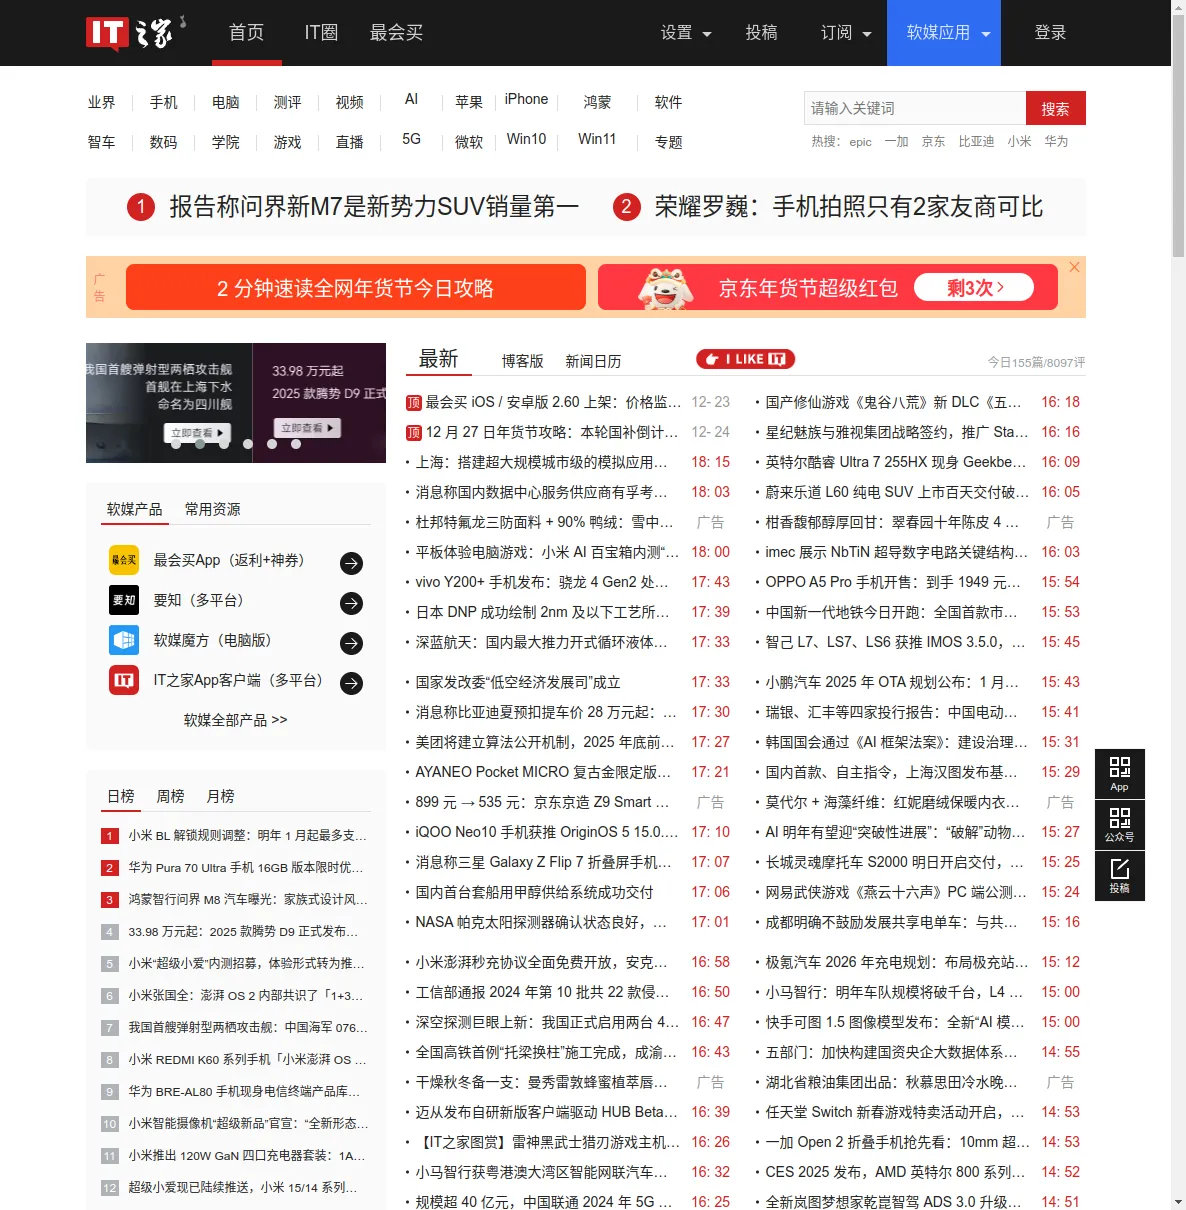Switch to the 常用资源 tab
The height and width of the screenshot is (1210, 1186).
coord(212,509)
